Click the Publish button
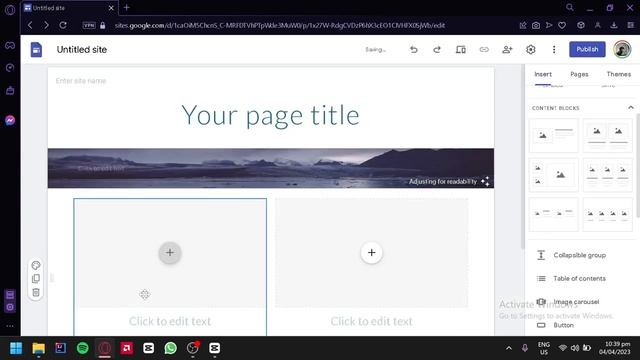Screen dimensions: 640x360 click(587, 49)
